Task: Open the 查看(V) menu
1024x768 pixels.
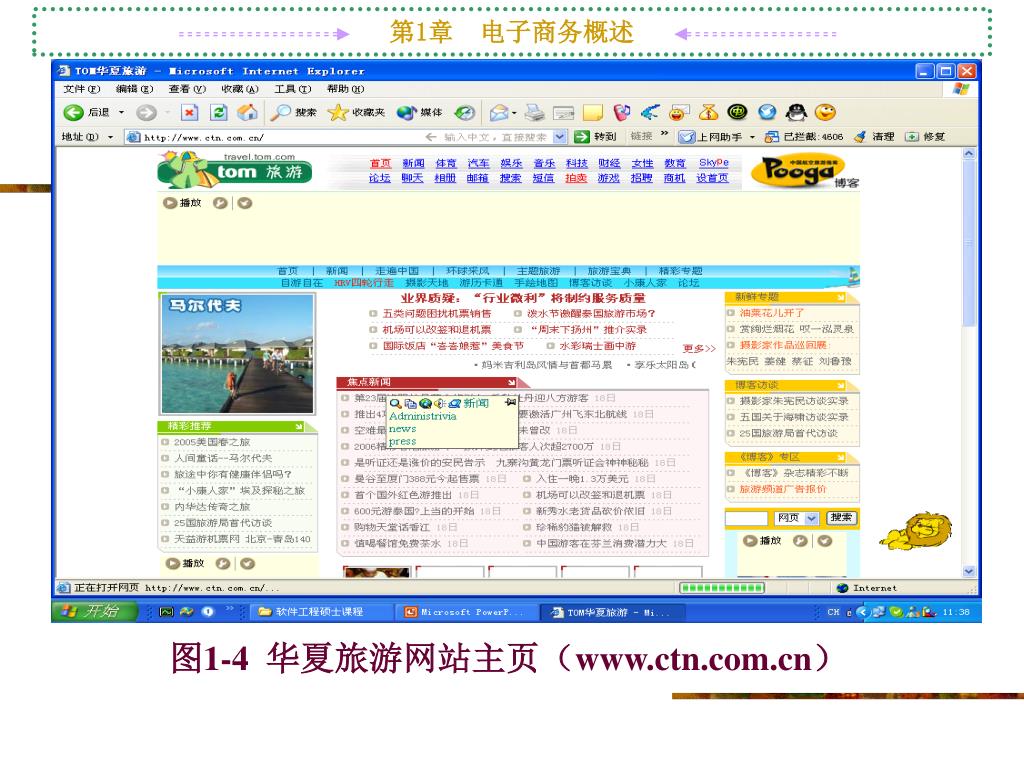Action: pos(187,89)
